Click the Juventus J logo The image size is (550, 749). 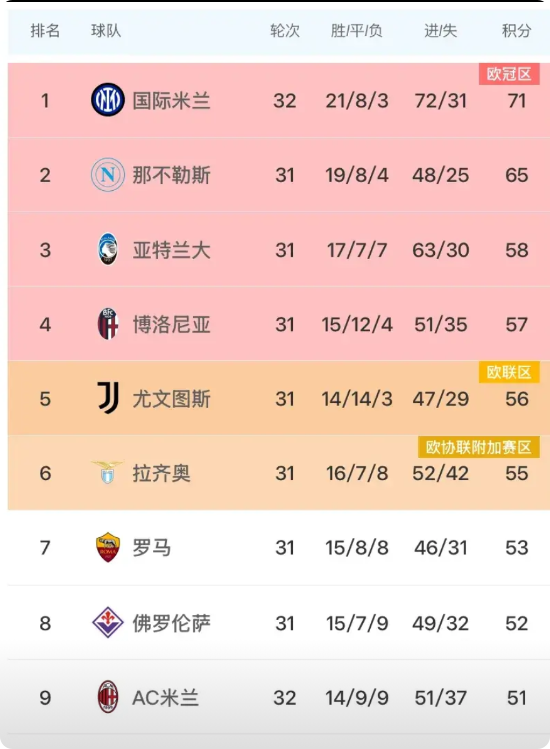tap(108, 398)
